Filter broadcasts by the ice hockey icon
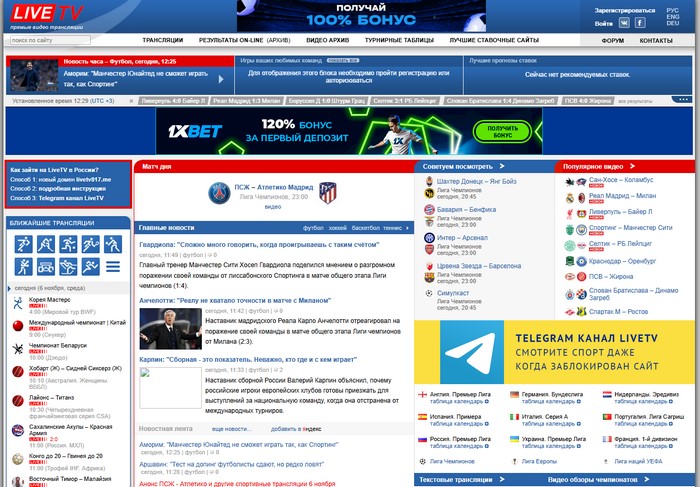 point(46,244)
